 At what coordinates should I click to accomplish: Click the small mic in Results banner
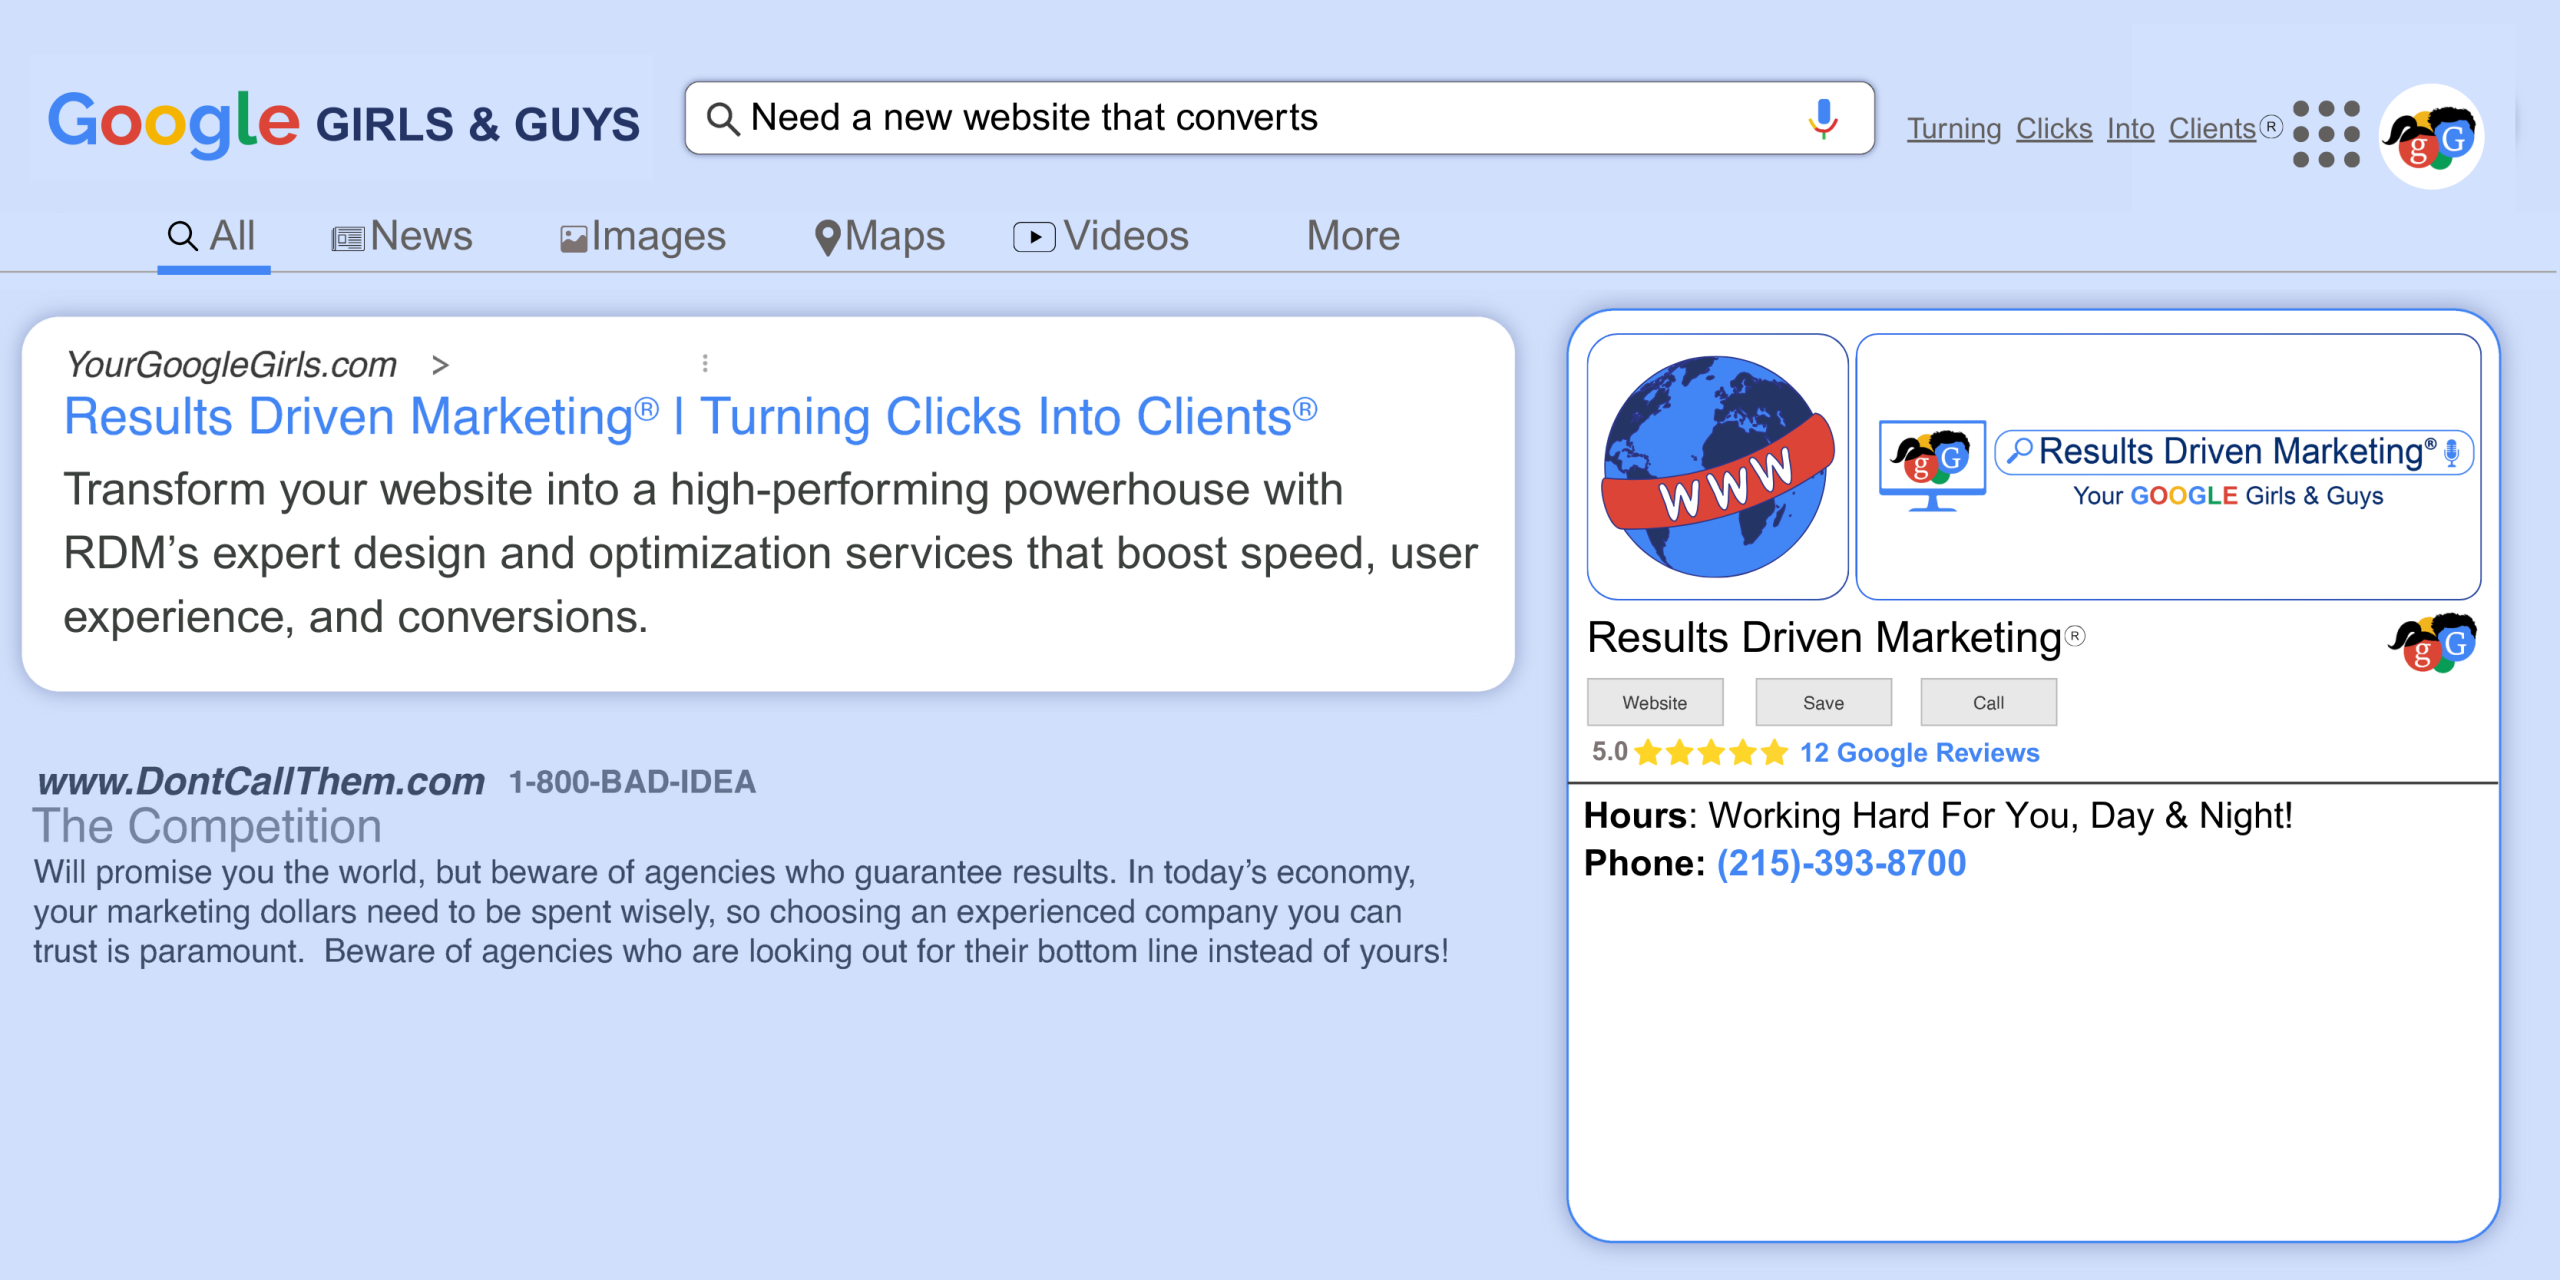coord(2451,452)
